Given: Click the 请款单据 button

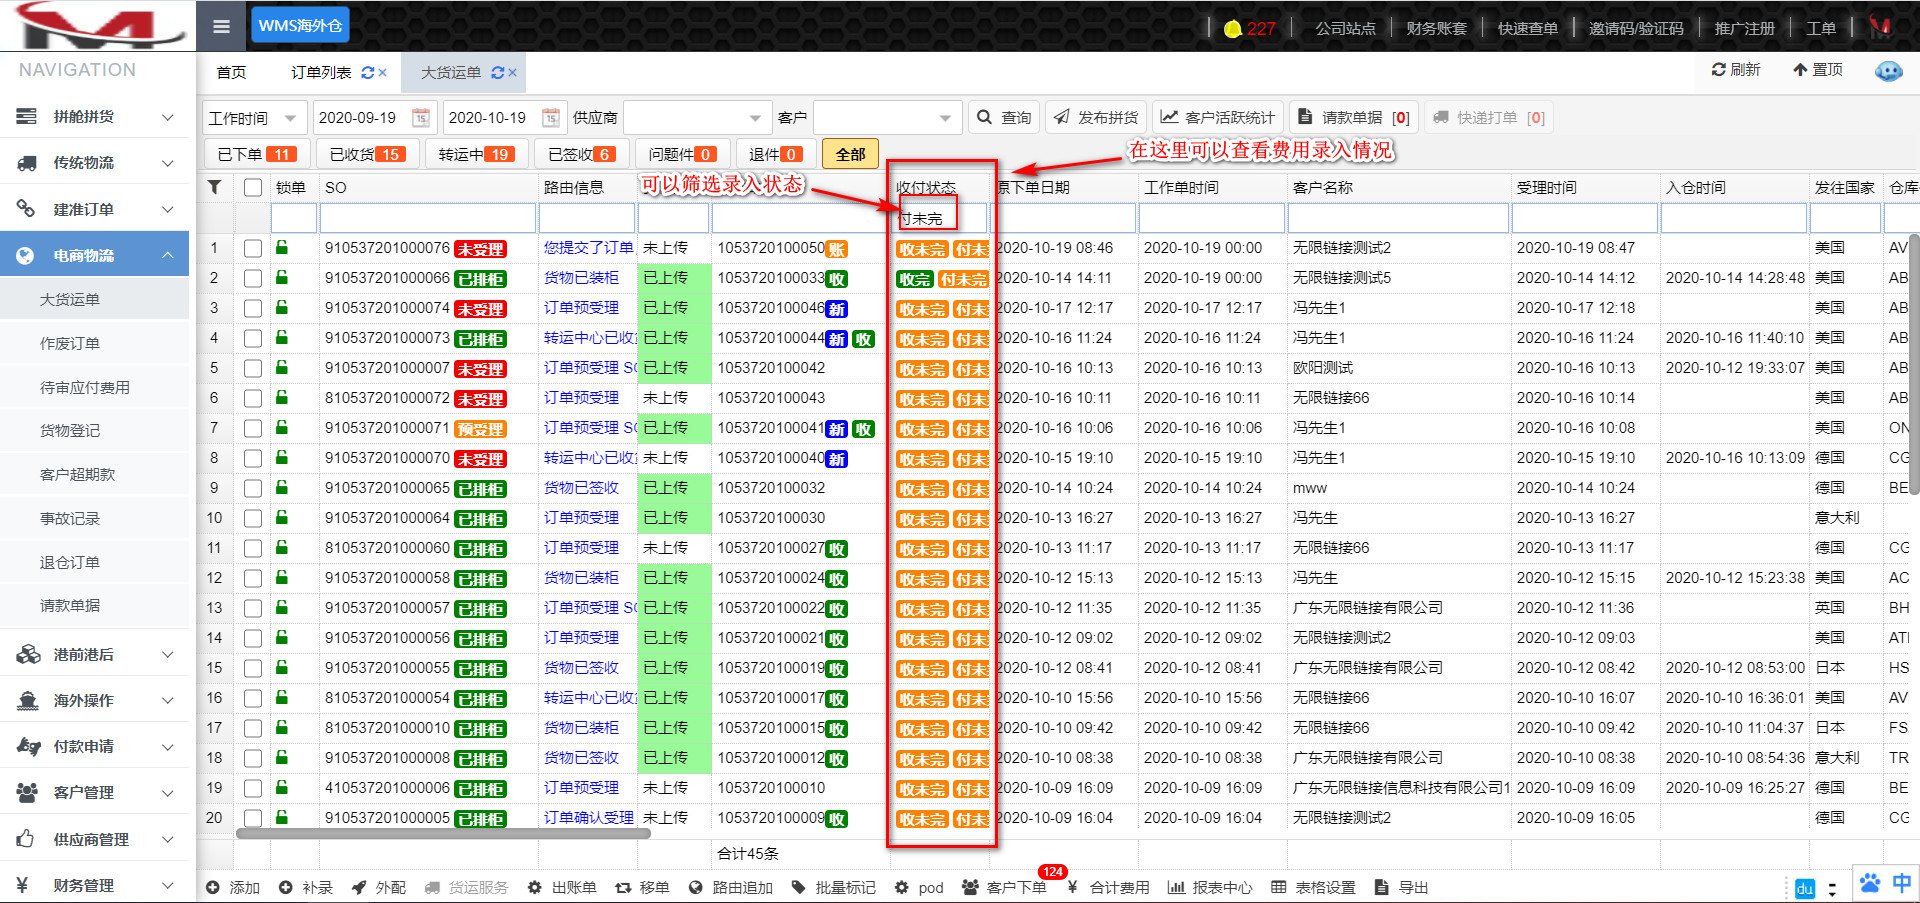Looking at the screenshot, I should [x=1353, y=118].
